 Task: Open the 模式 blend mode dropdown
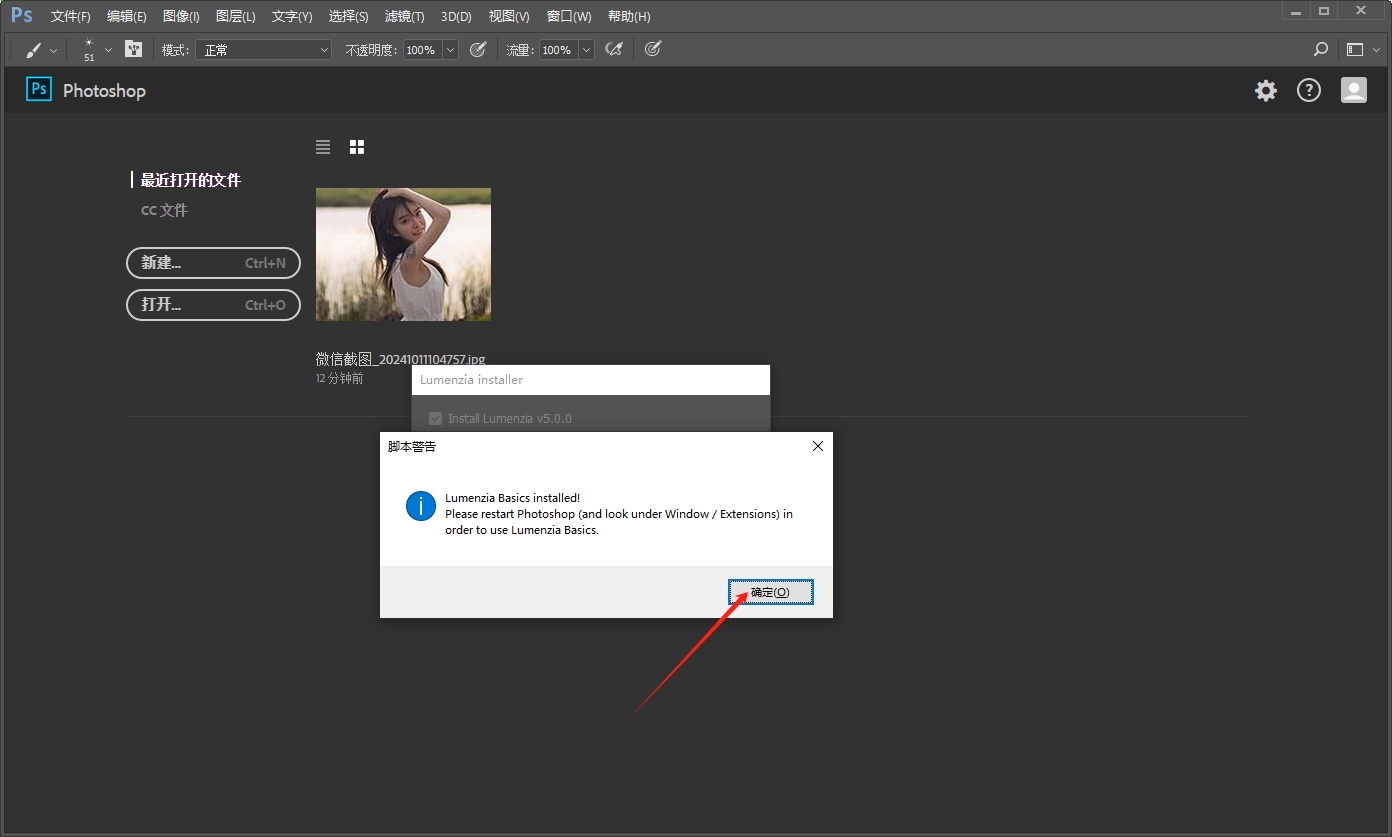point(263,49)
